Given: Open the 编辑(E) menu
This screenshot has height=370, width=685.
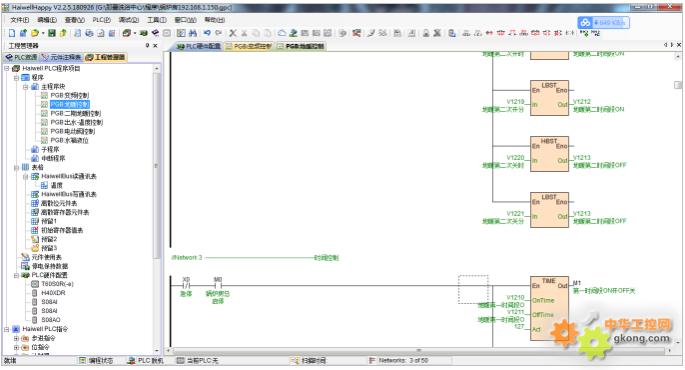Looking at the screenshot, I should 47,20.
